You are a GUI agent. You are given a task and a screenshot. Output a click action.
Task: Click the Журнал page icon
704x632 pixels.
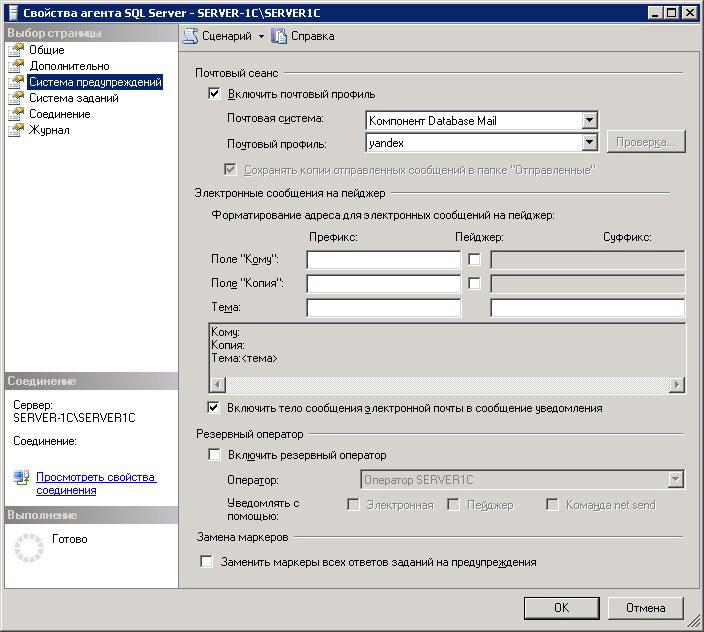tap(15, 130)
